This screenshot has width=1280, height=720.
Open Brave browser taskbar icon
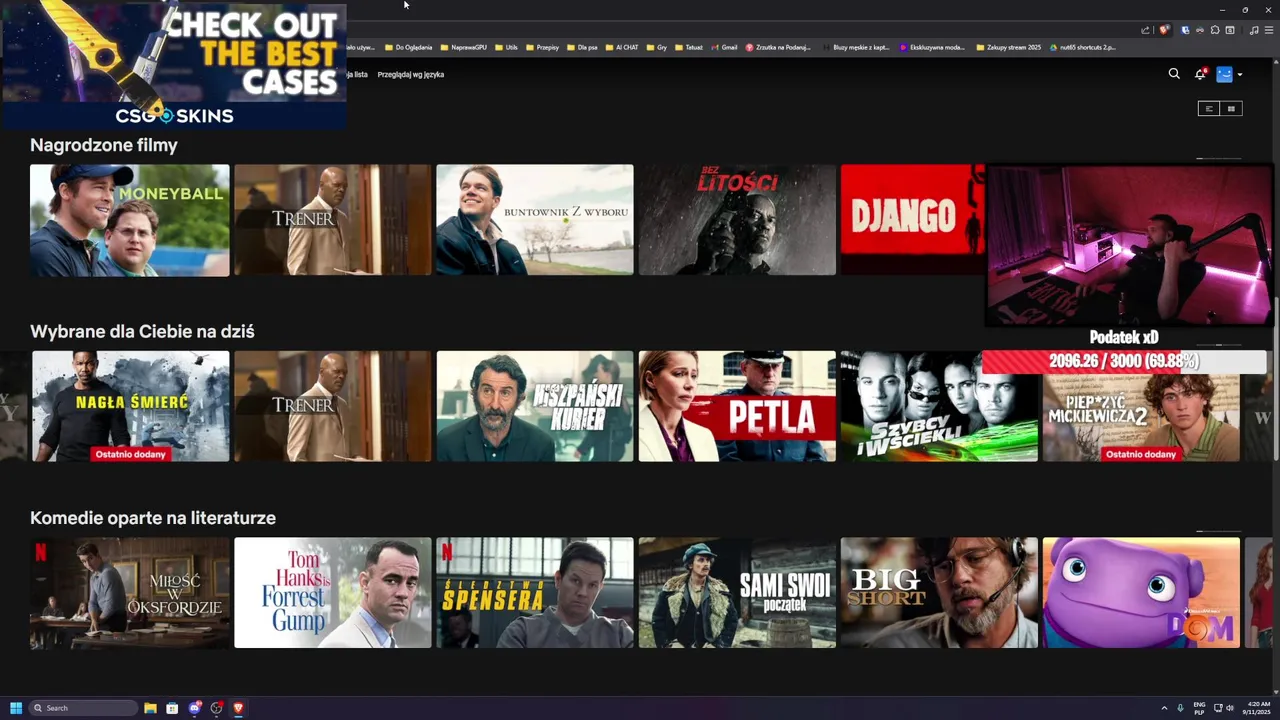(238, 708)
